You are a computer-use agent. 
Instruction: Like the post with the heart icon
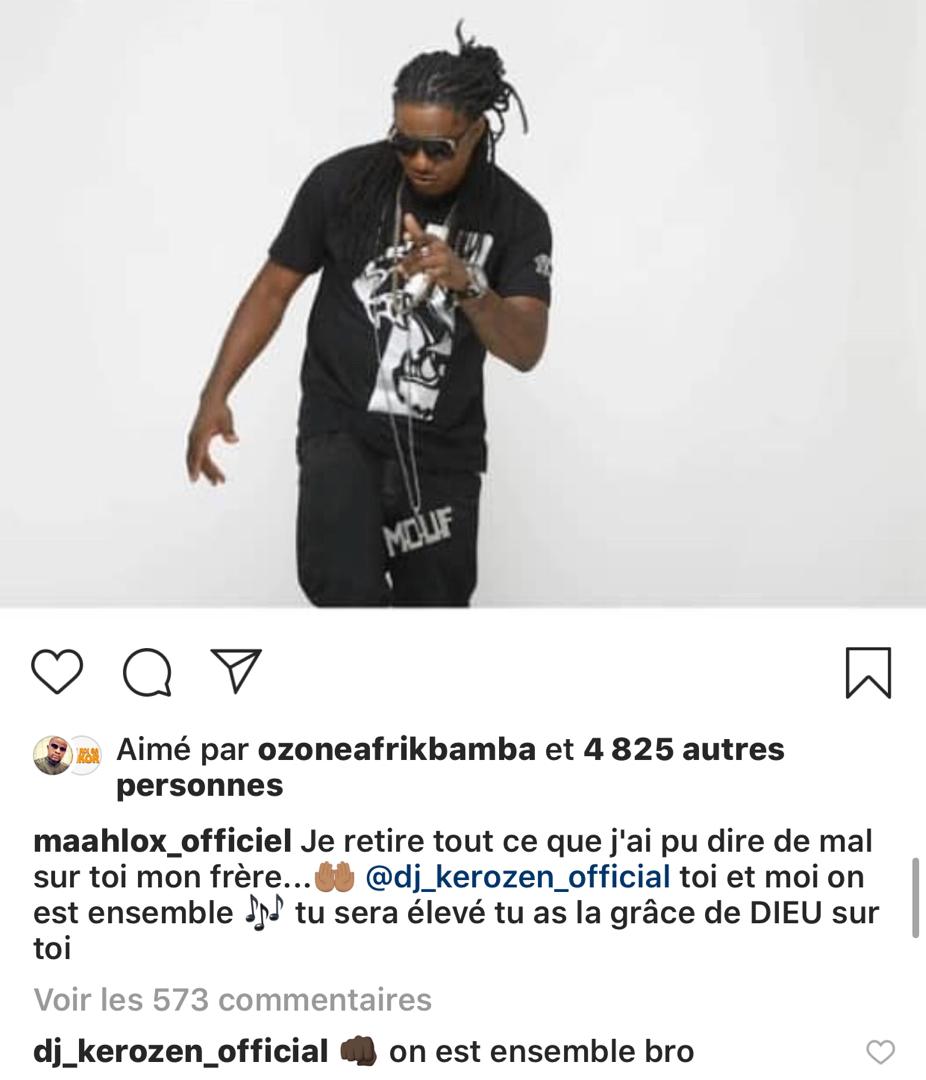[57, 670]
